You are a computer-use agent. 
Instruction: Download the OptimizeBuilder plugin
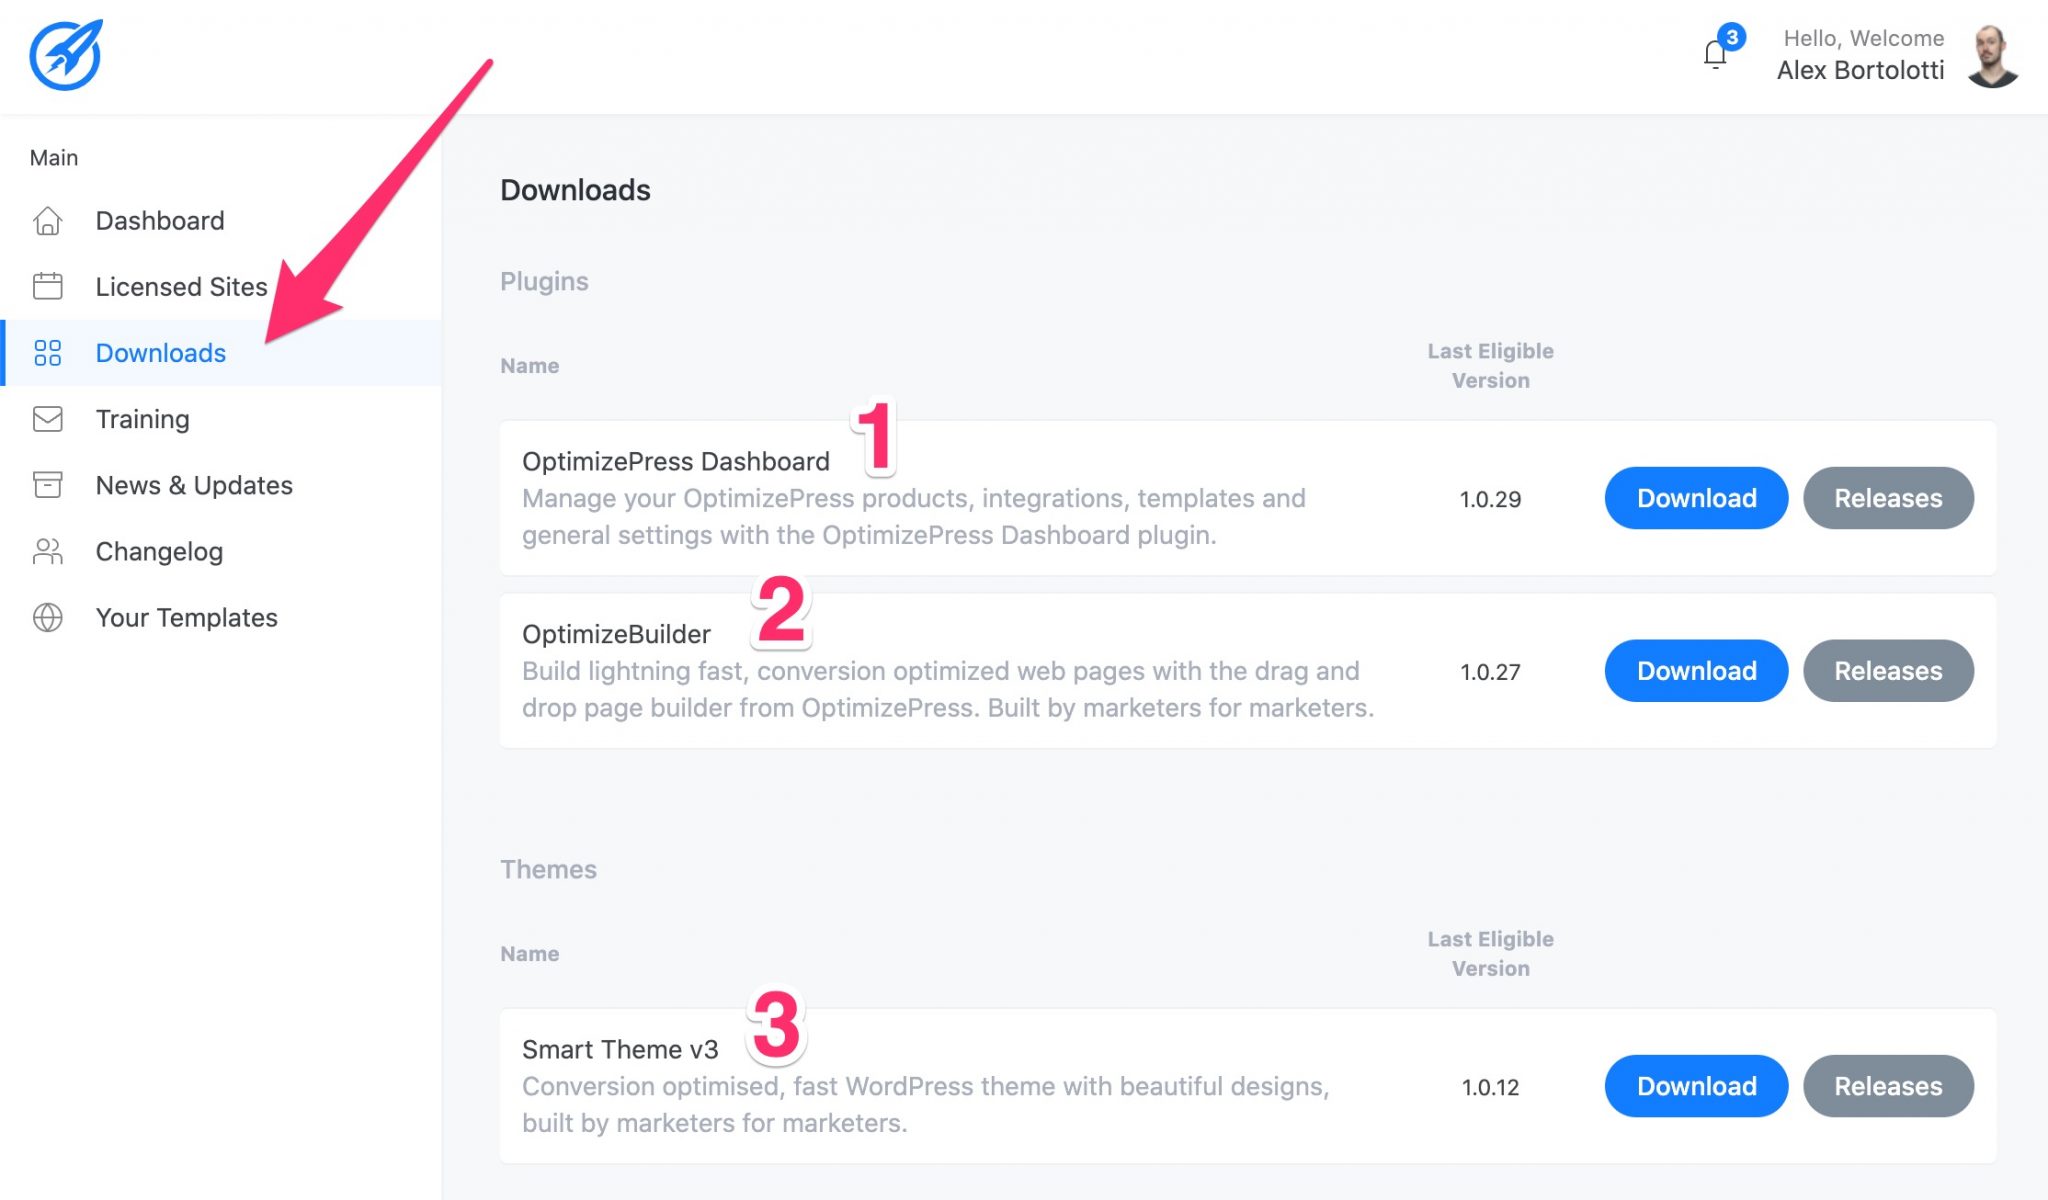pos(1696,671)
